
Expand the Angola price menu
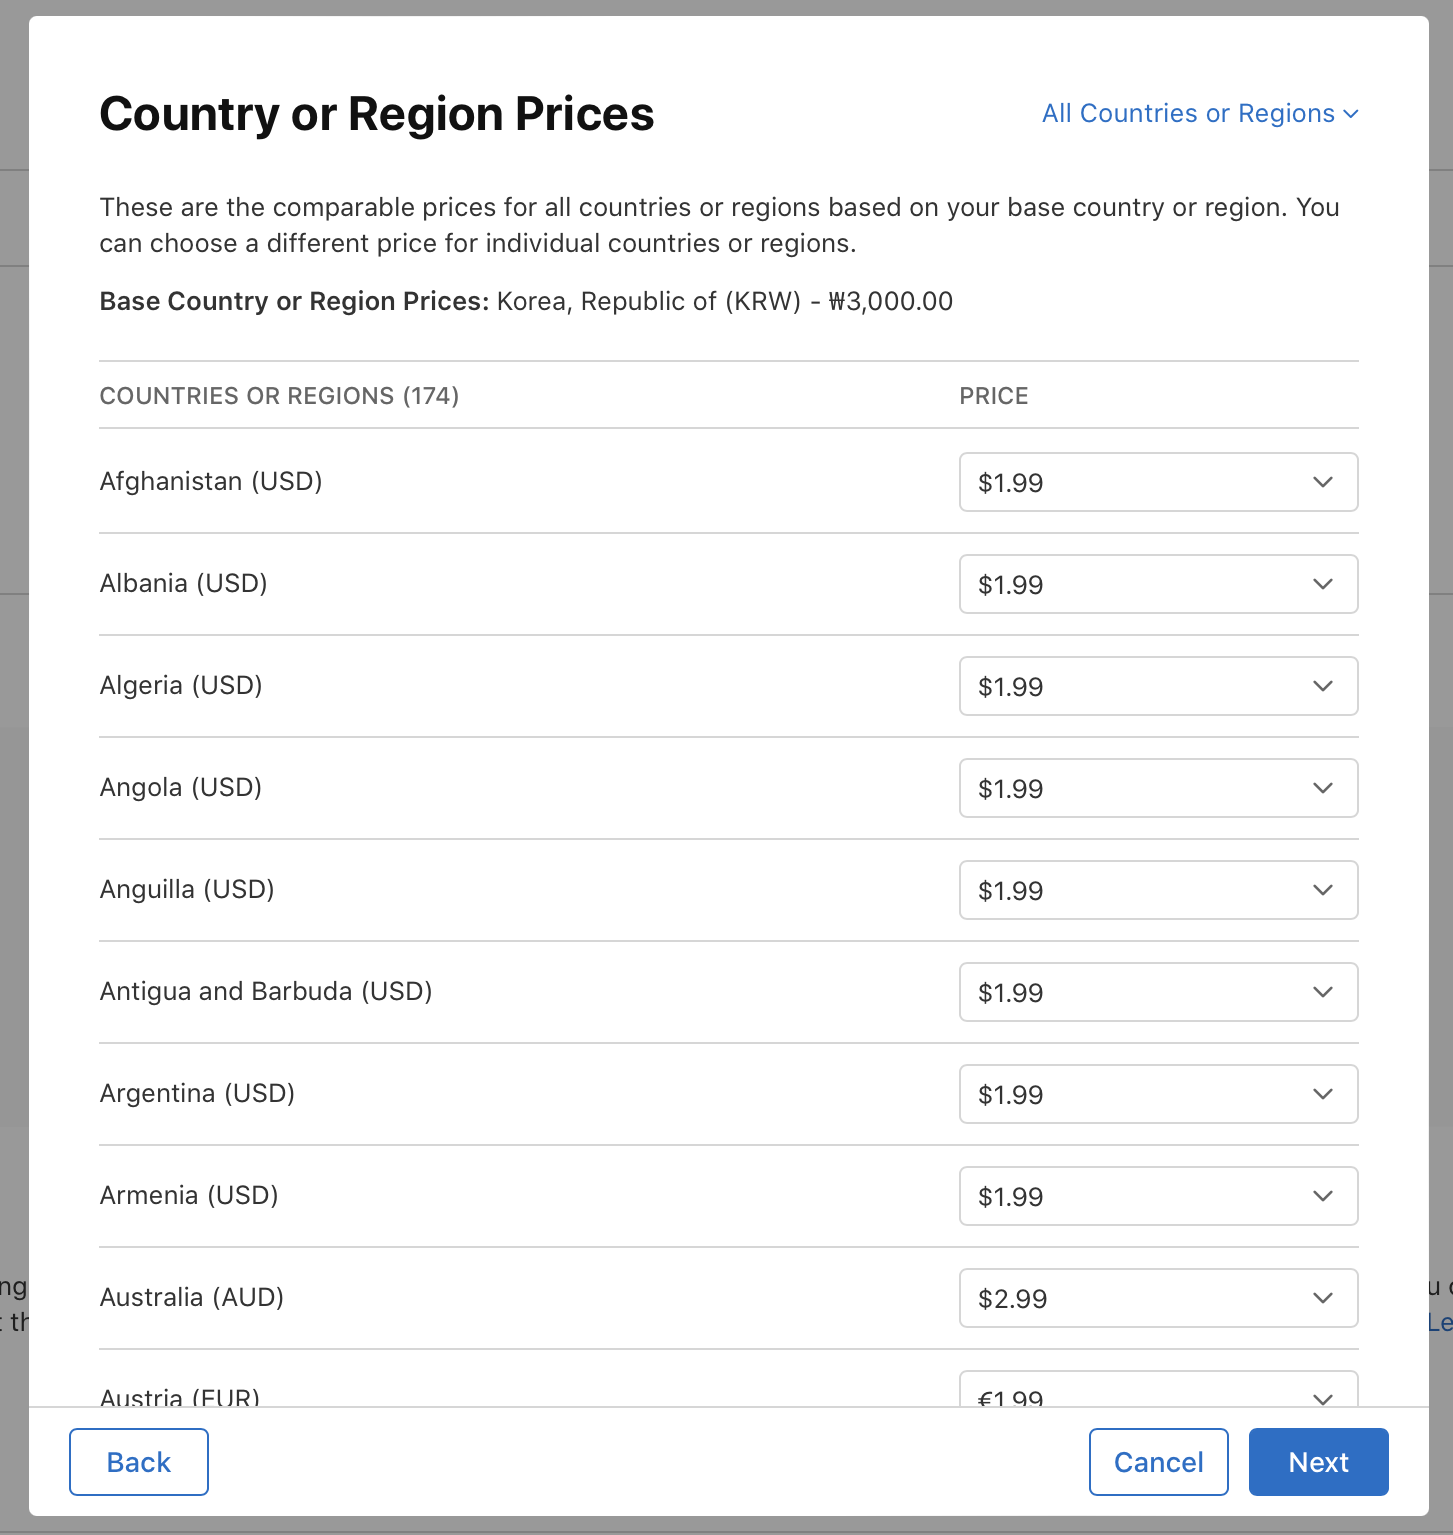pos(1157,788)
